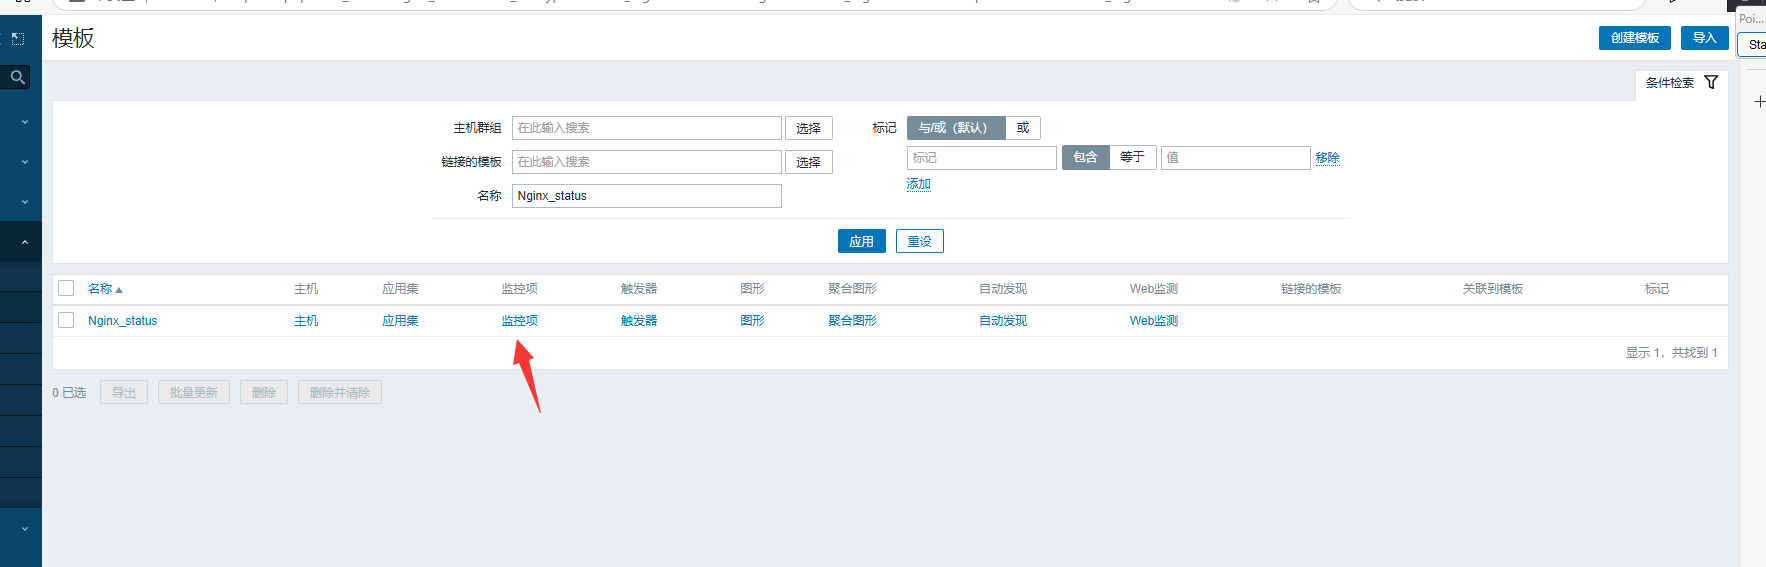Click the 移除 tag link
1766x567 pixels.
[1327, 158]
